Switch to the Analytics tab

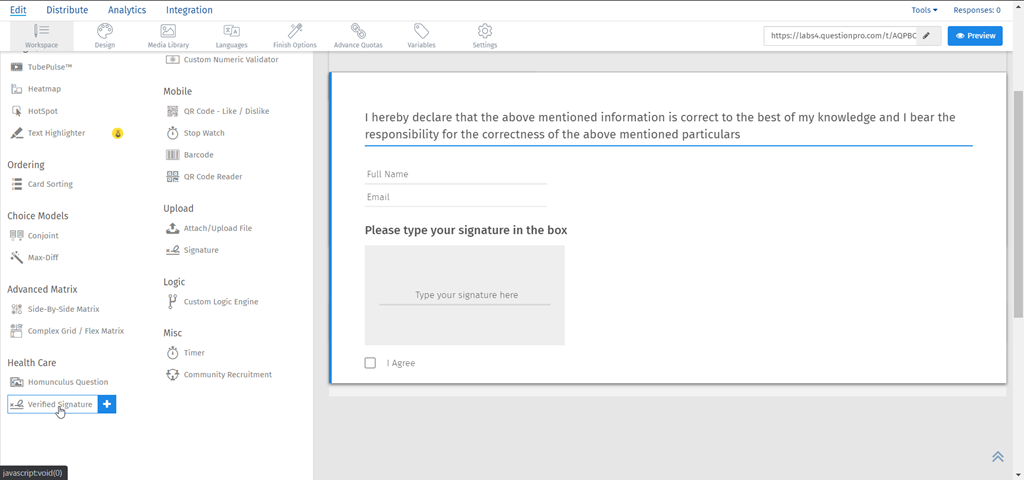click(127, 10)
